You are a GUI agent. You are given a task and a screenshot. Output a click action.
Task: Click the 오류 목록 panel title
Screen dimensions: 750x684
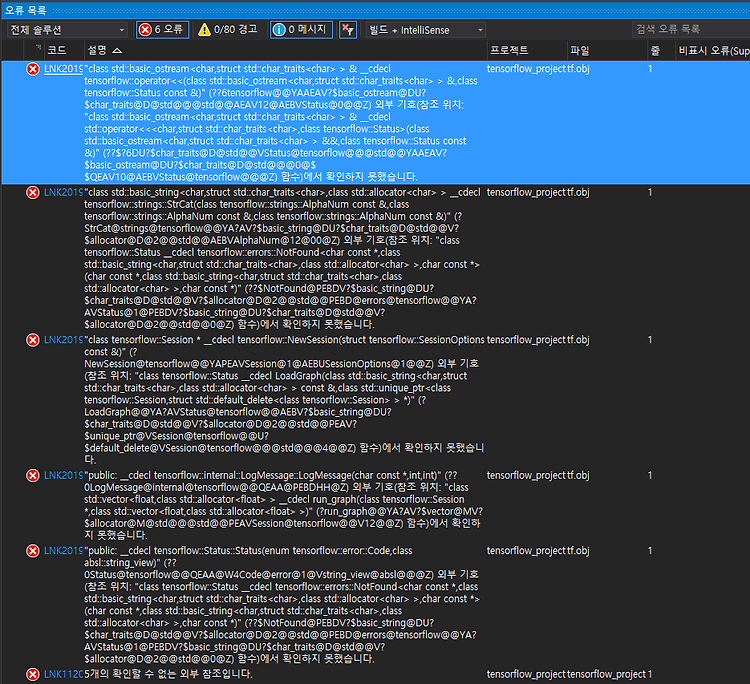click(x=25, y=10)
